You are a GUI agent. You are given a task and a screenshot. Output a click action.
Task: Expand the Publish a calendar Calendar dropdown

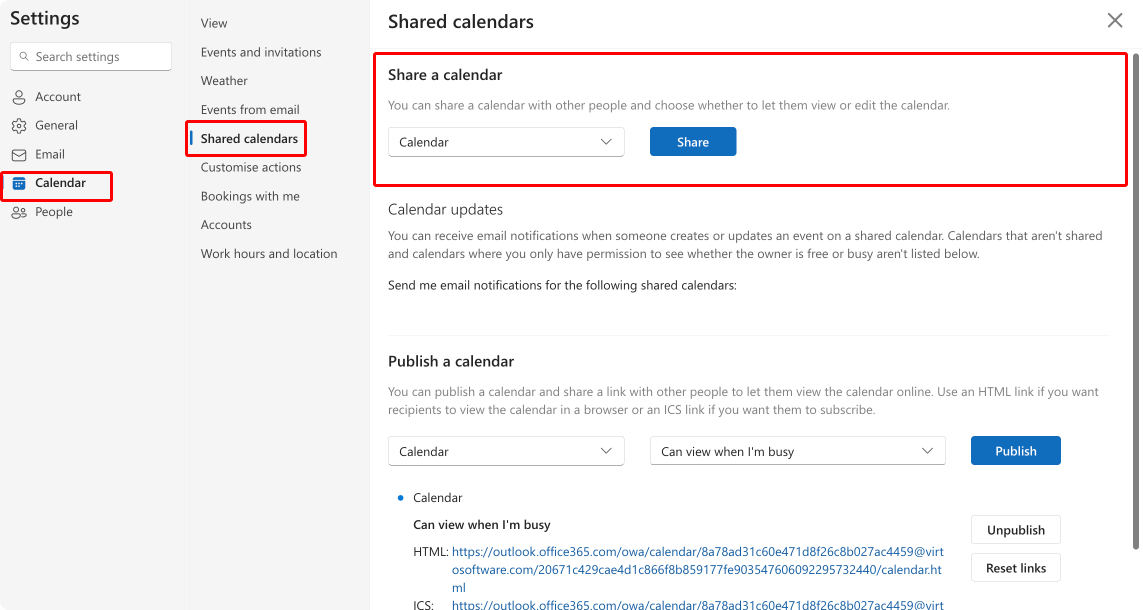(506, 451)
